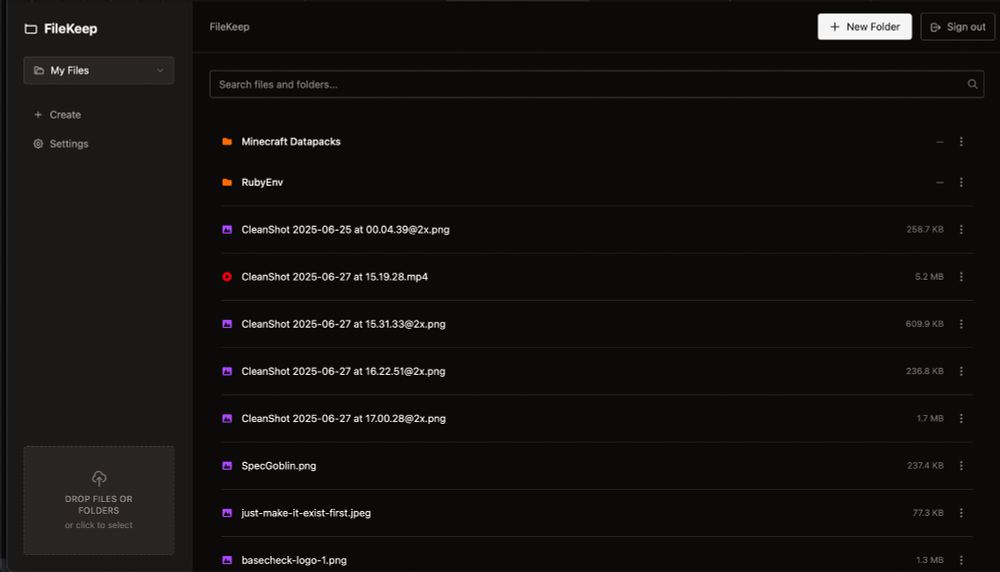
Task: Open kebab menu for just-make-it-exist-first.jpeg
Action: [x=961, y=513]
